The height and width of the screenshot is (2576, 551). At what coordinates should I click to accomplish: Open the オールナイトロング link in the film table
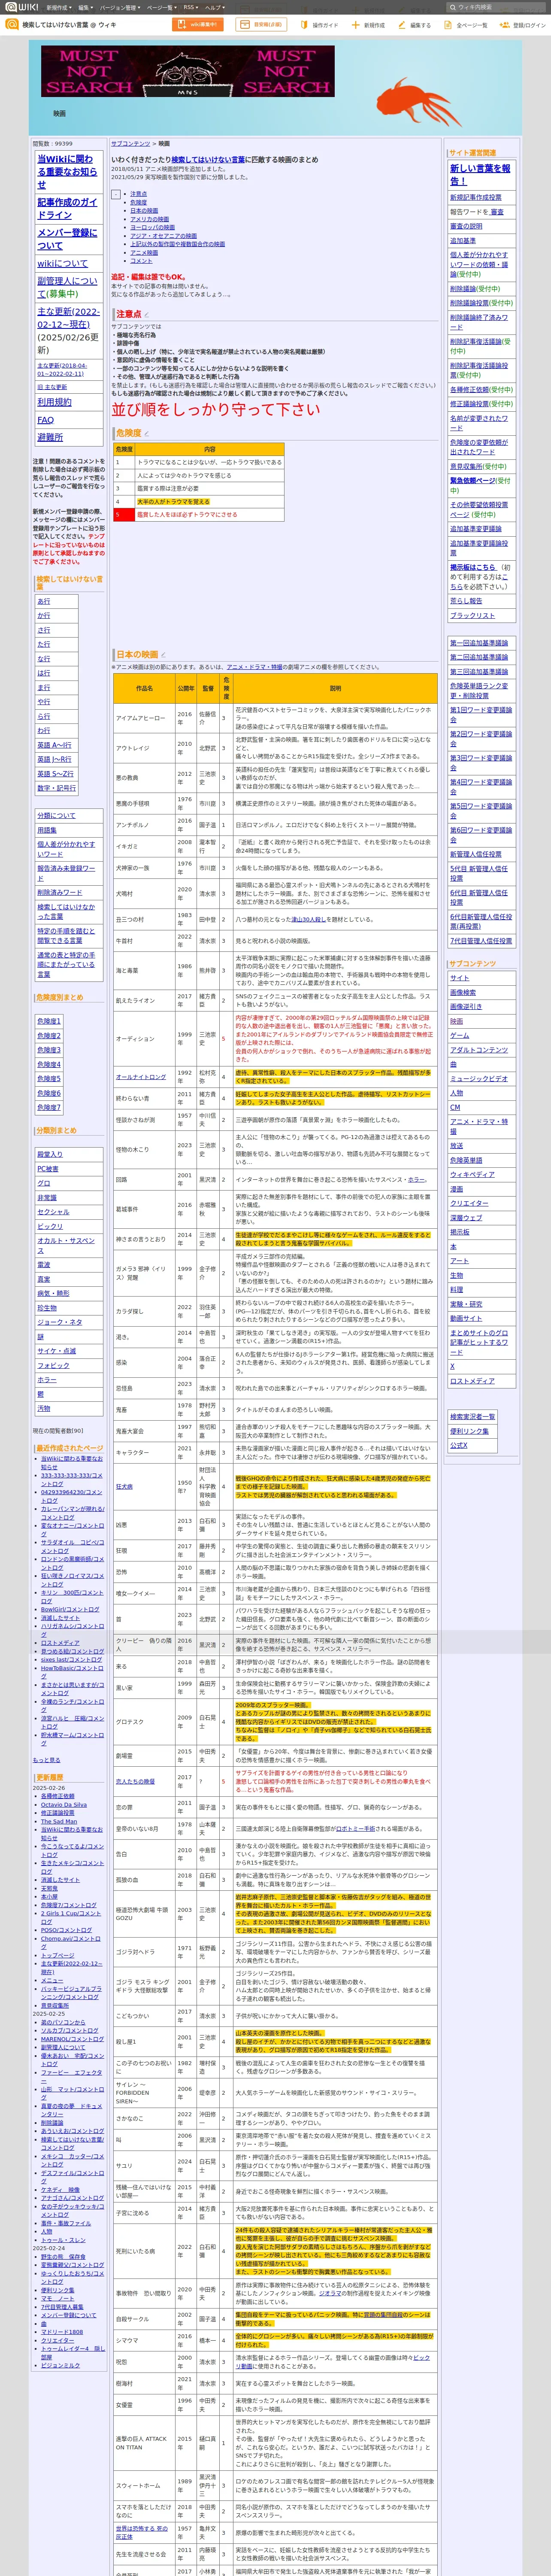pos(141,1077)
